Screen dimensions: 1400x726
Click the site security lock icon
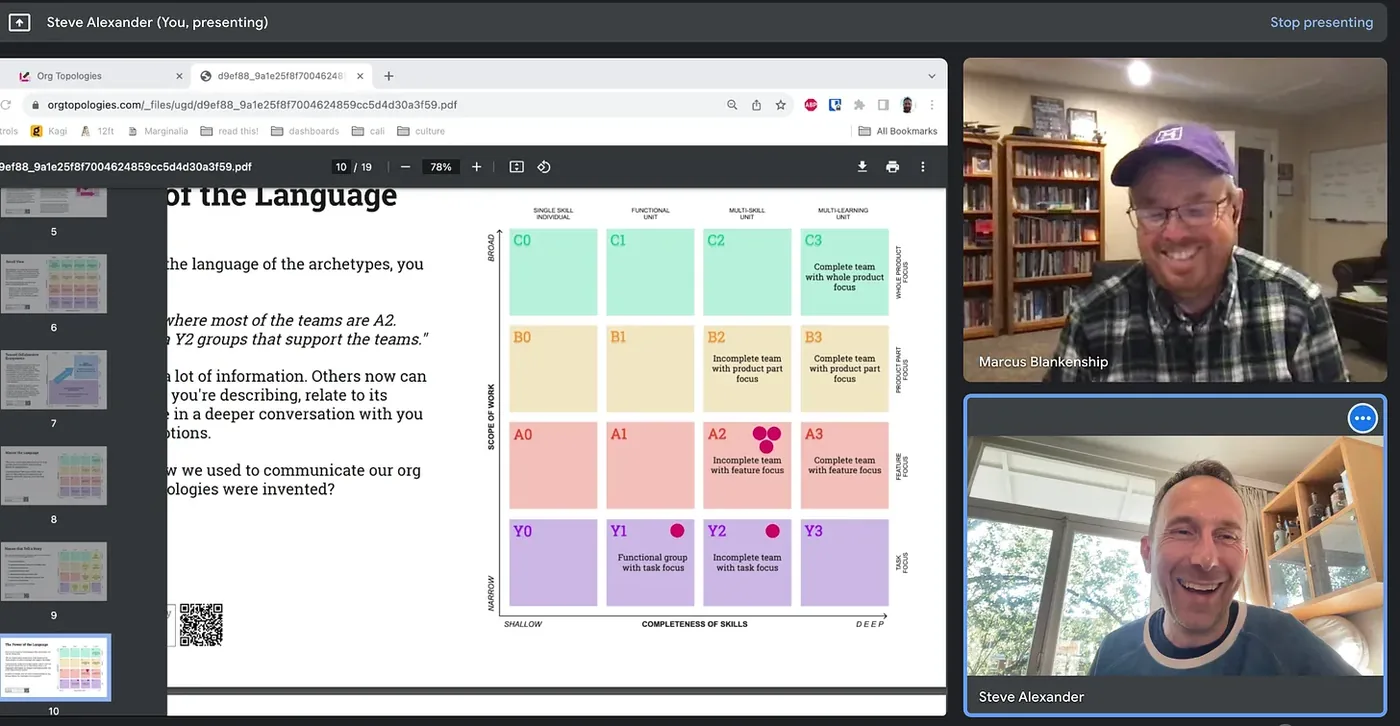[36, 104]
